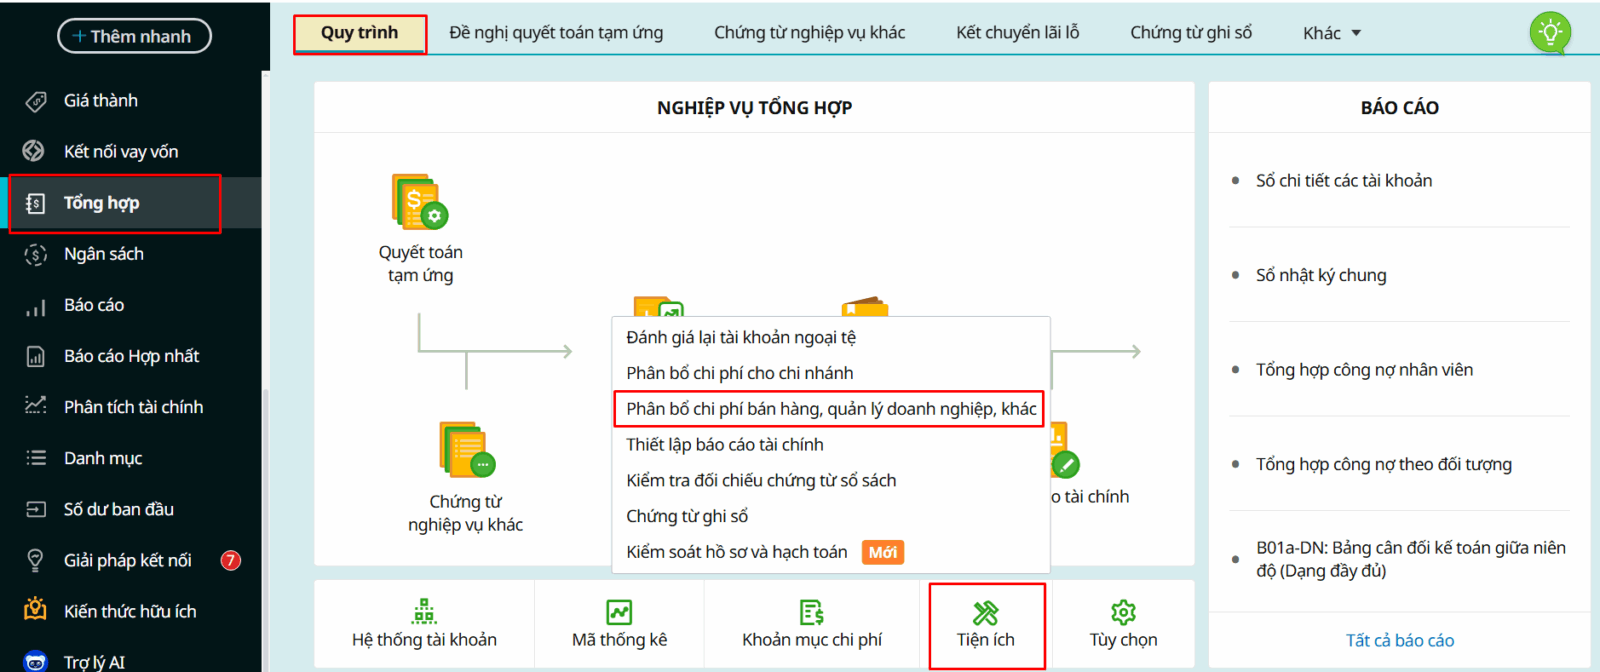Click the Khoản mục chi phí label
This screenshot has height=672, width=1600.
[812, 640]
